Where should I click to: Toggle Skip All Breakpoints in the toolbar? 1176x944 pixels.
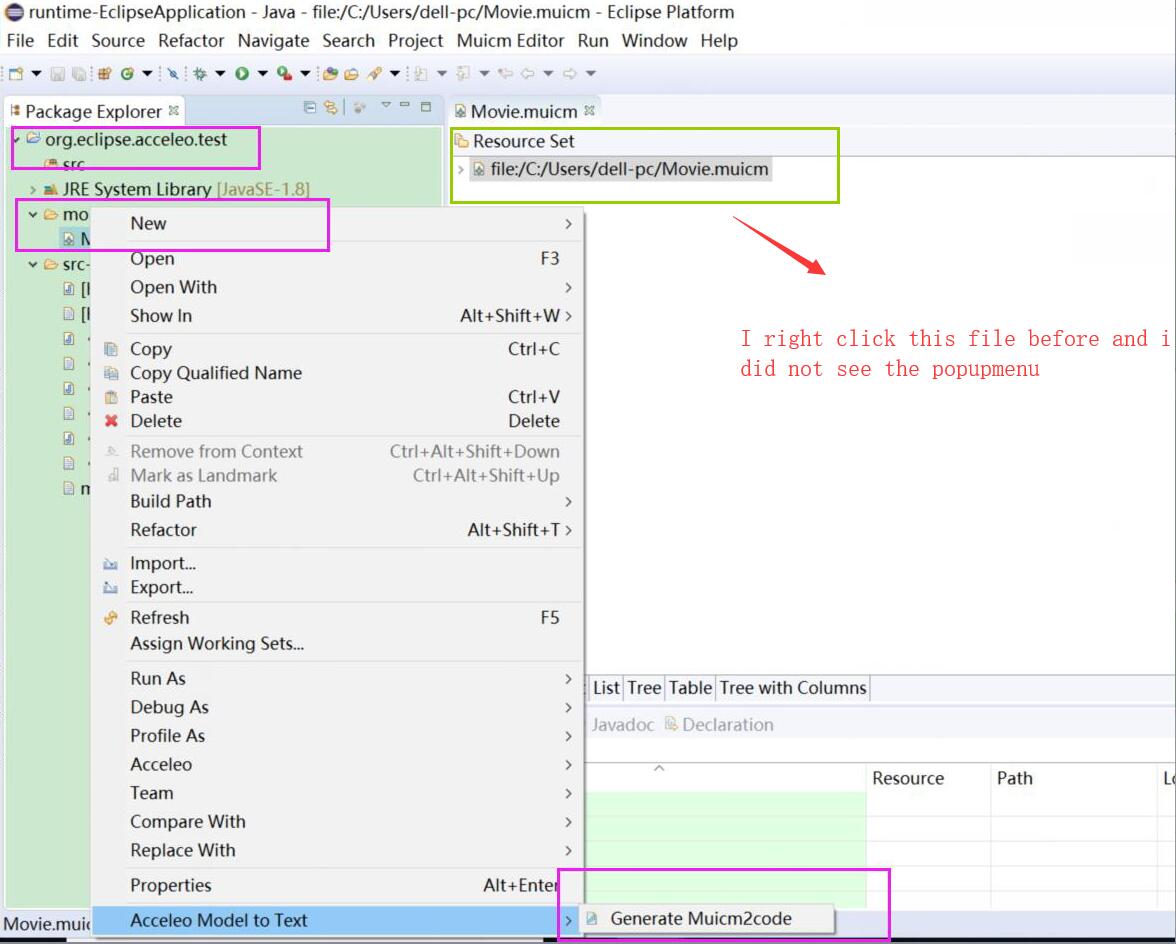pyautogui.click(x=173, y=73)
